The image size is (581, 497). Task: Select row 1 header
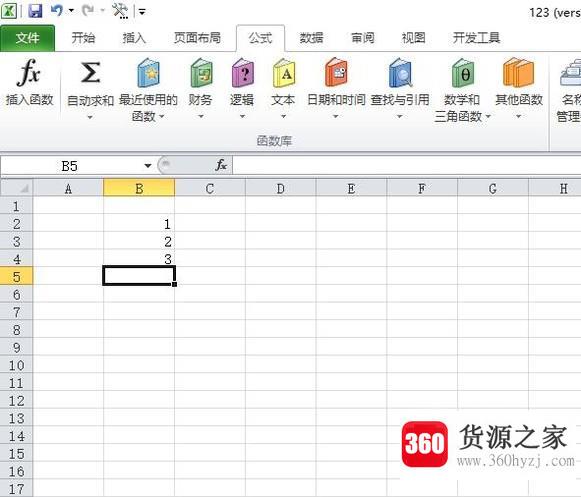[x=16, y=206]
